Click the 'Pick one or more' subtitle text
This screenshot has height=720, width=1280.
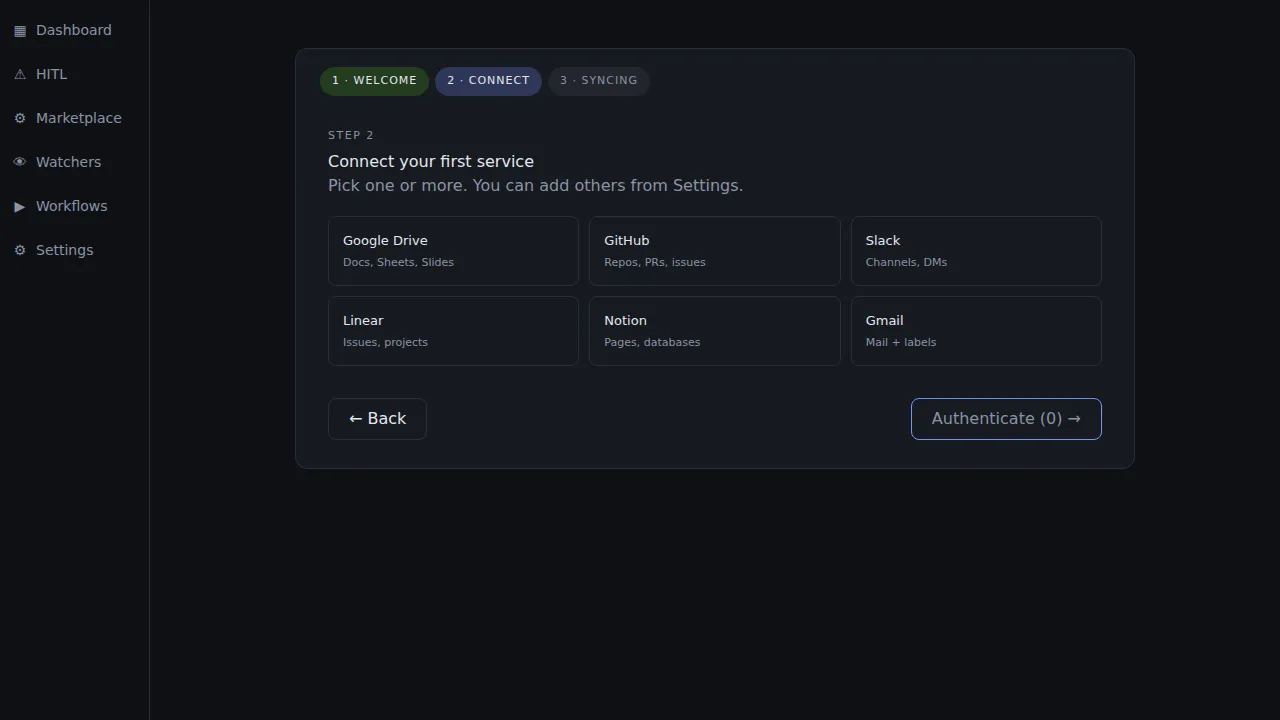(x=535, y=186)
